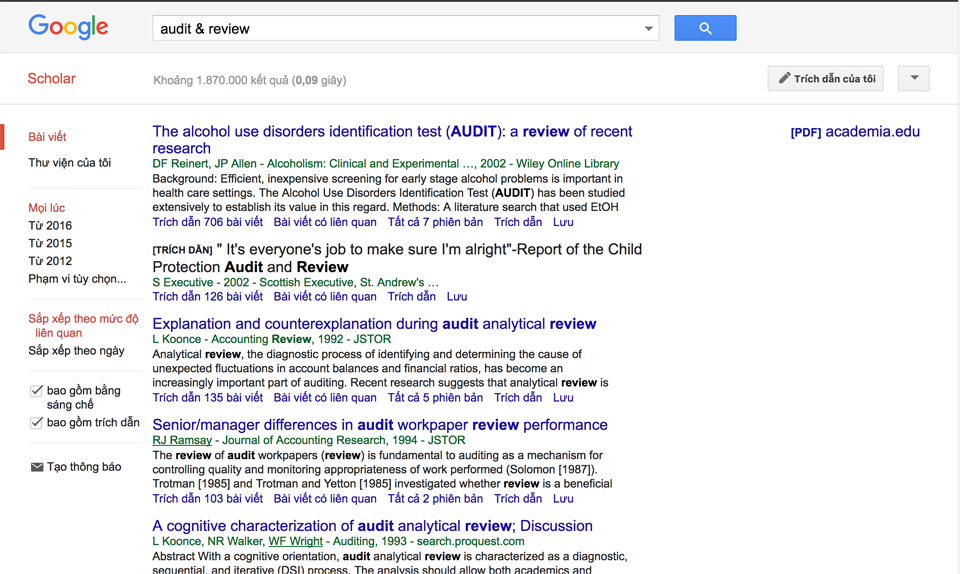Click 'Tất cả 5 phiên bản'
The width and height of the screenshot is (960, 574).
[x=435, y=398]
